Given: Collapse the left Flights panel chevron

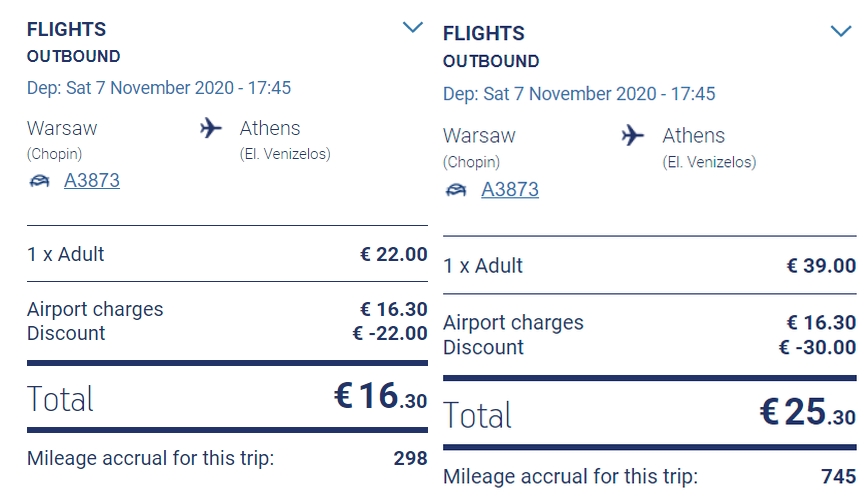Looking at the screenshot, I should point(412,27).
